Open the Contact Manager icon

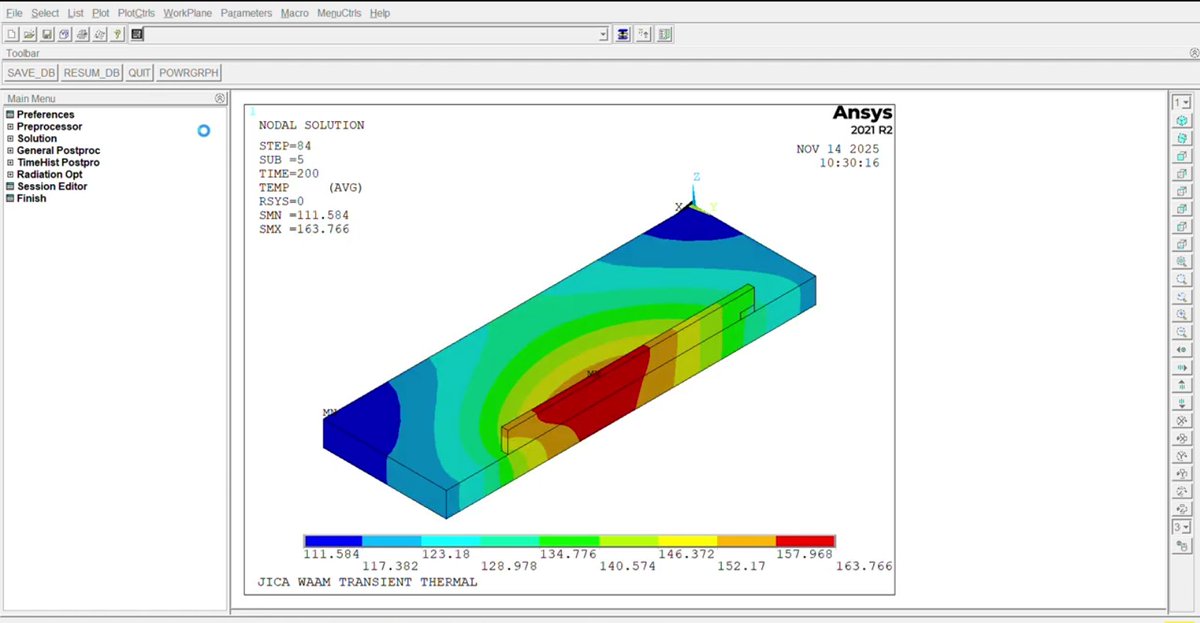click(665, 34)
